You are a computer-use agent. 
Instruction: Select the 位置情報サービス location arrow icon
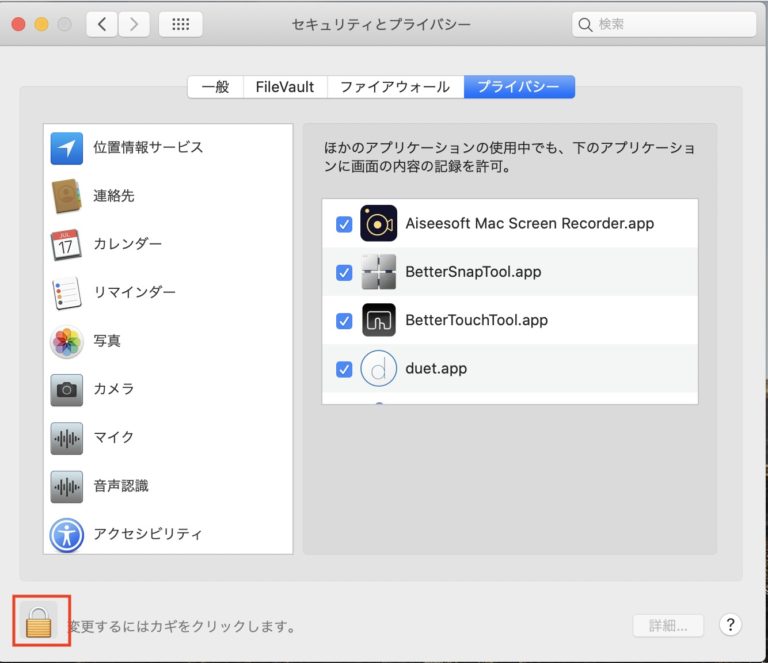pyautogui.click(x=67, y=148)
